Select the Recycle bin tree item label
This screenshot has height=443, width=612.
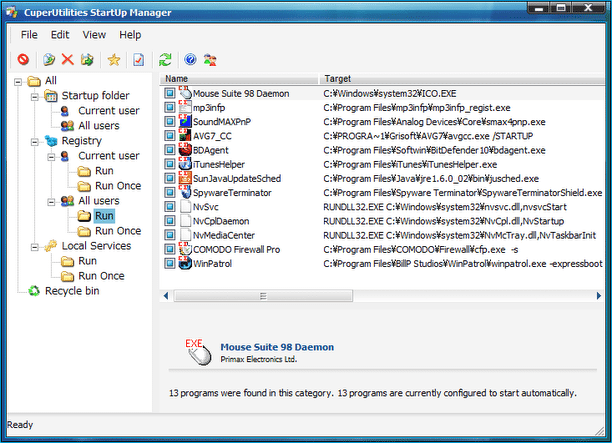[x=72, y=291]
